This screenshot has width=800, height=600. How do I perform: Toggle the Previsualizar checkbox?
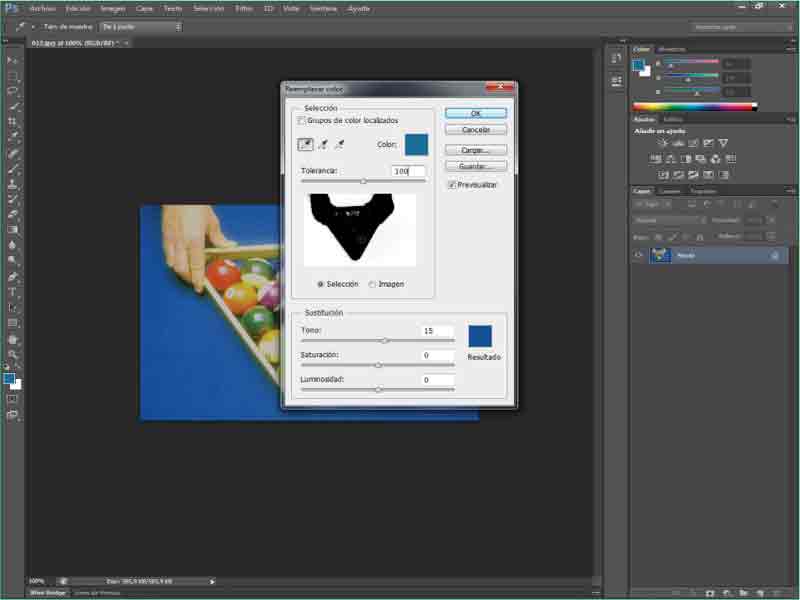coord(452,184)
